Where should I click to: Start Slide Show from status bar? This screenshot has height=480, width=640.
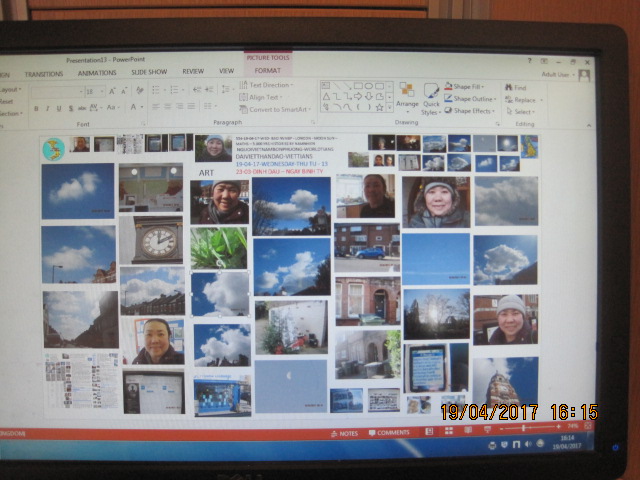(x=487, y=429)
